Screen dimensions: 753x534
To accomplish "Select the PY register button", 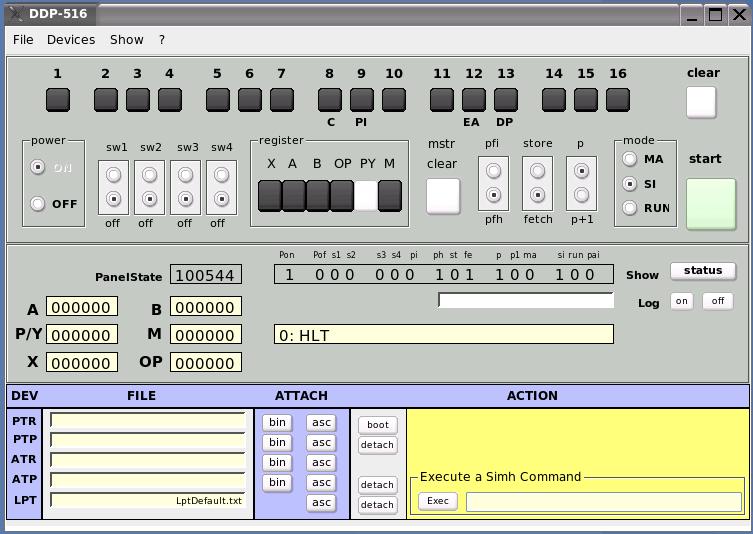I will coord(367,196).
